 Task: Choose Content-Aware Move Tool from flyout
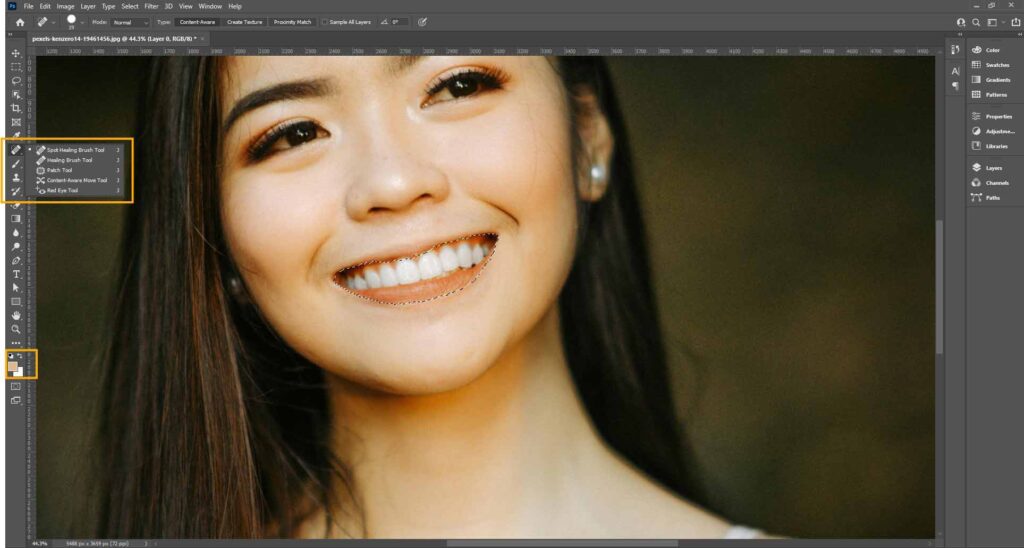pyautogui.click(x=75, y=180)
